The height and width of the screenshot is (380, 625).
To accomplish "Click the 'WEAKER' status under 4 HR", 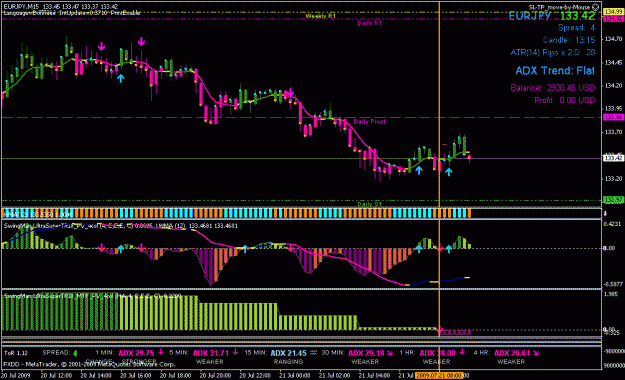I will tap(511, 362).
